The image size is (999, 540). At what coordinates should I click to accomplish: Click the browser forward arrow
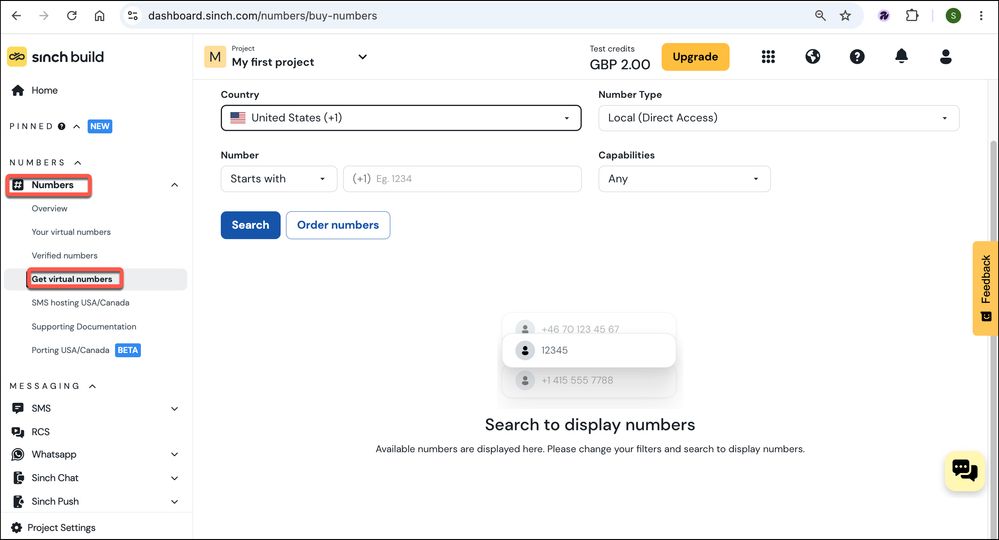pyautogui.click(x=44, y=15)
